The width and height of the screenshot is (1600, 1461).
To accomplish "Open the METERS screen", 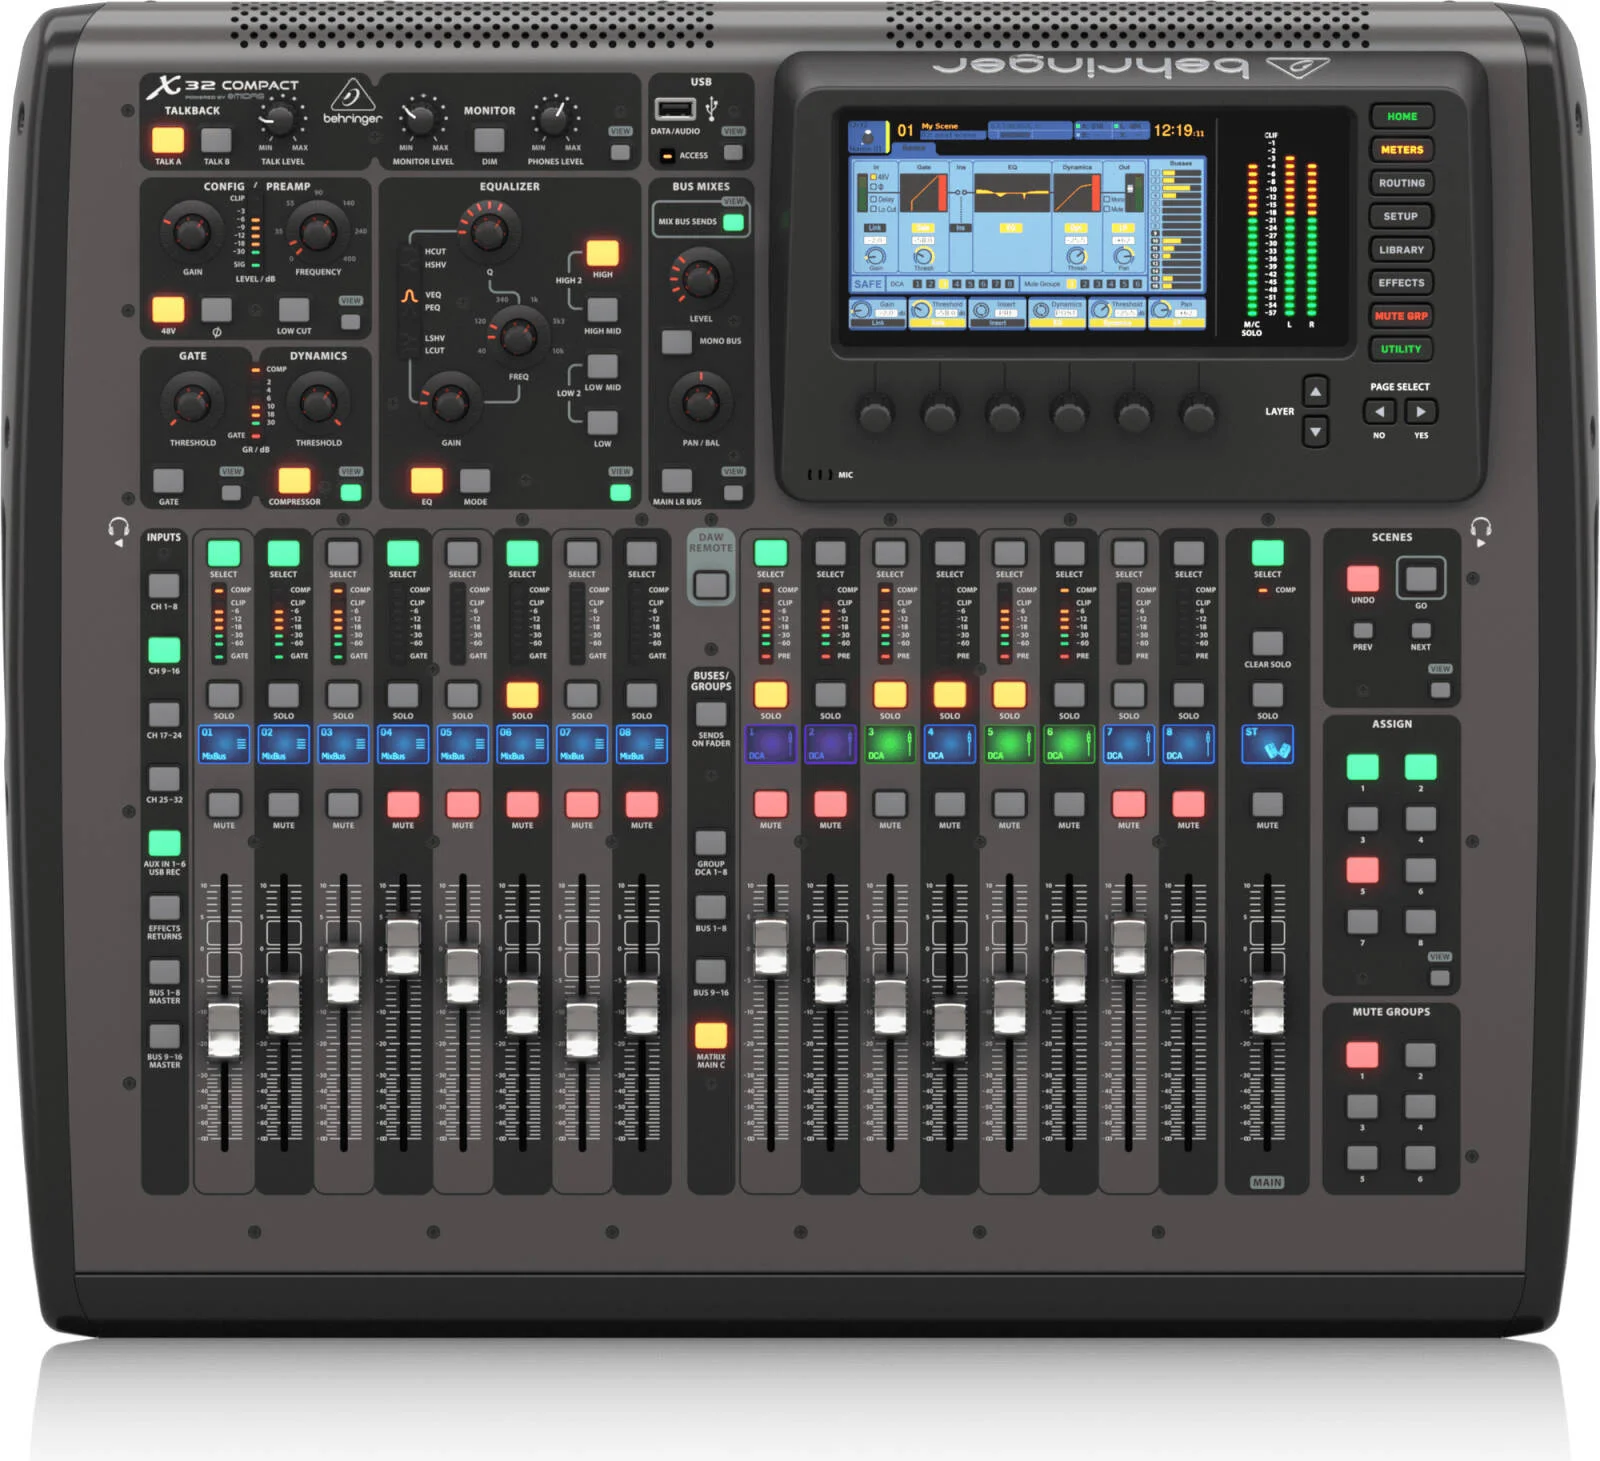I will [1404, 150].
